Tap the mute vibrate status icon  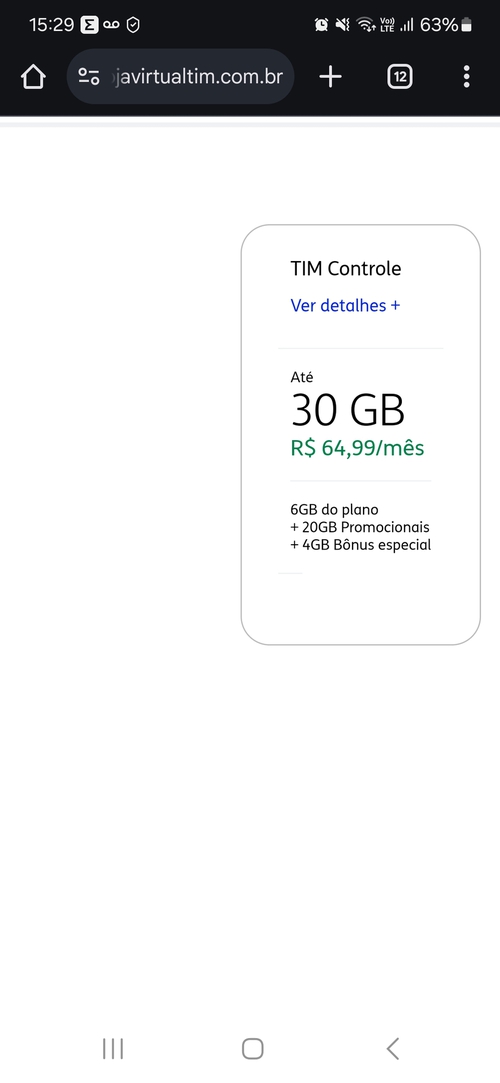click(x=343, y=25)
